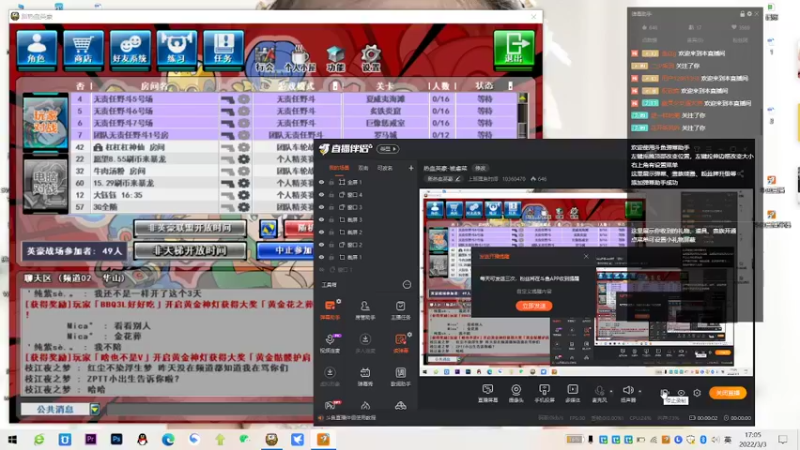Toggle visibility eye of 窗口 2 source
Image resolution: width=800 pixels, height=450 pixels.
[321, 244]
